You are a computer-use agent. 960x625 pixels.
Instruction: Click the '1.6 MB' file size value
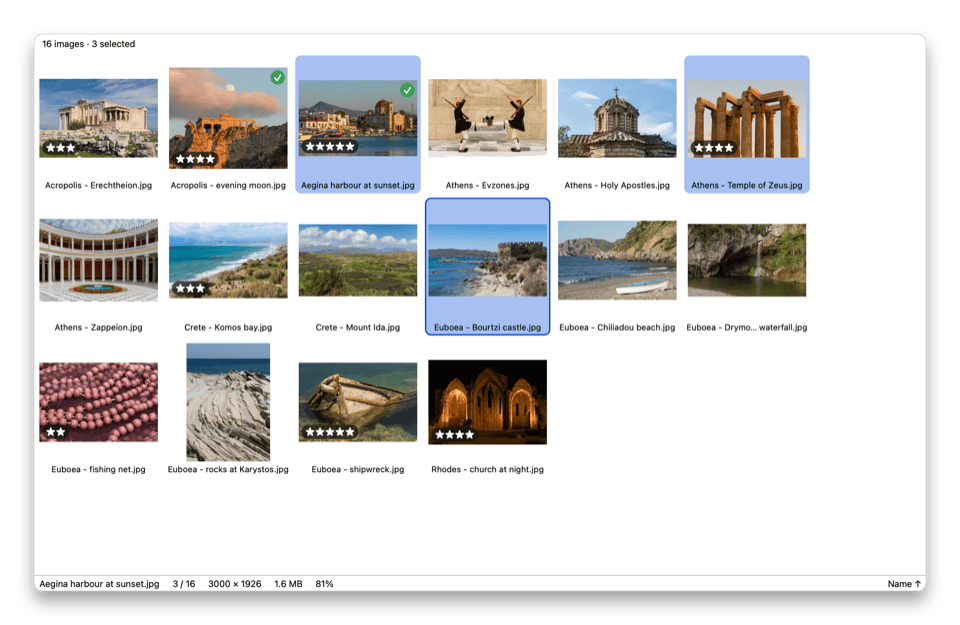pyautogui.click(x=288, y=584)
